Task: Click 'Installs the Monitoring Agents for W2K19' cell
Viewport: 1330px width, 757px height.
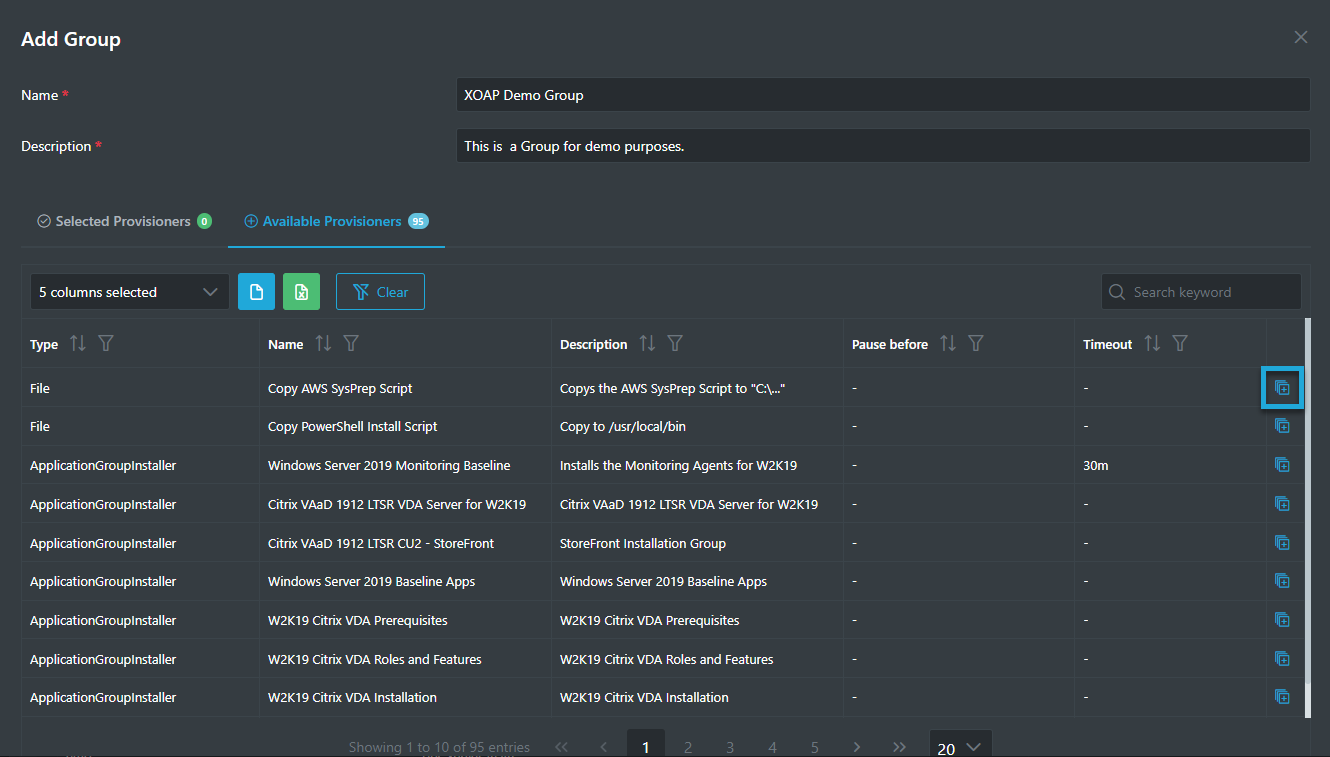Action: (x=678, y=465)
